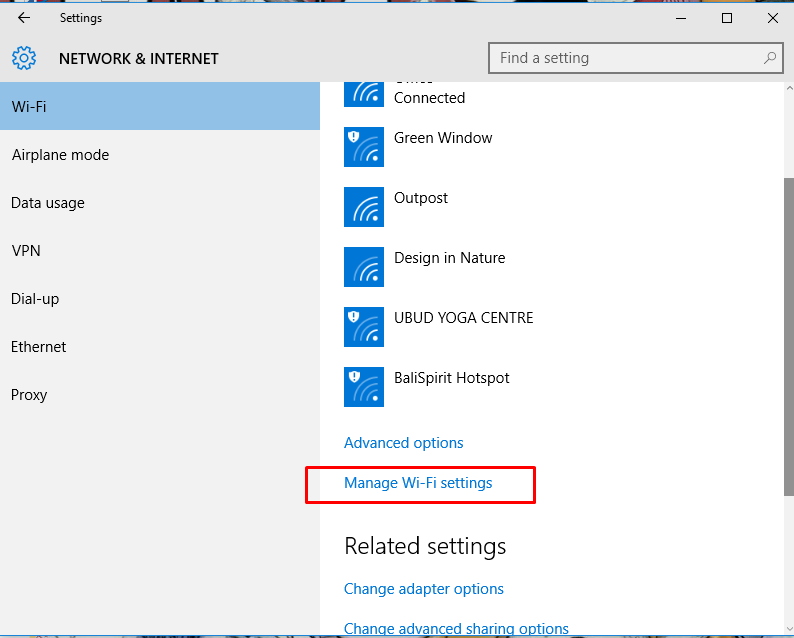The image size is (794, 638).
Task: Close the Settings window
Action: coord(773,18)
